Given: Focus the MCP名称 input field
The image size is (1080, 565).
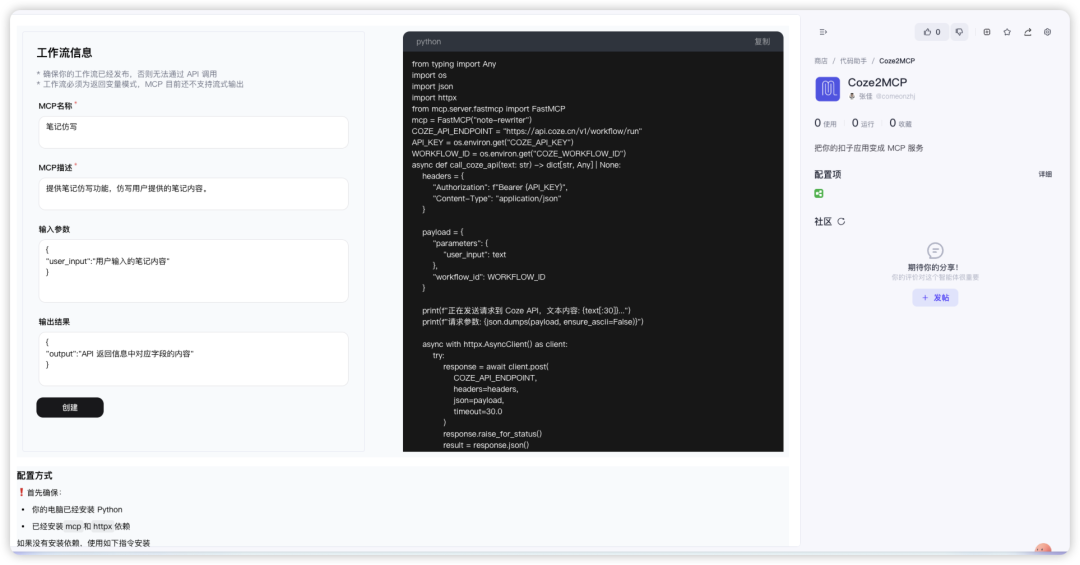Looking at the screenshot, I should coord(194,132).
